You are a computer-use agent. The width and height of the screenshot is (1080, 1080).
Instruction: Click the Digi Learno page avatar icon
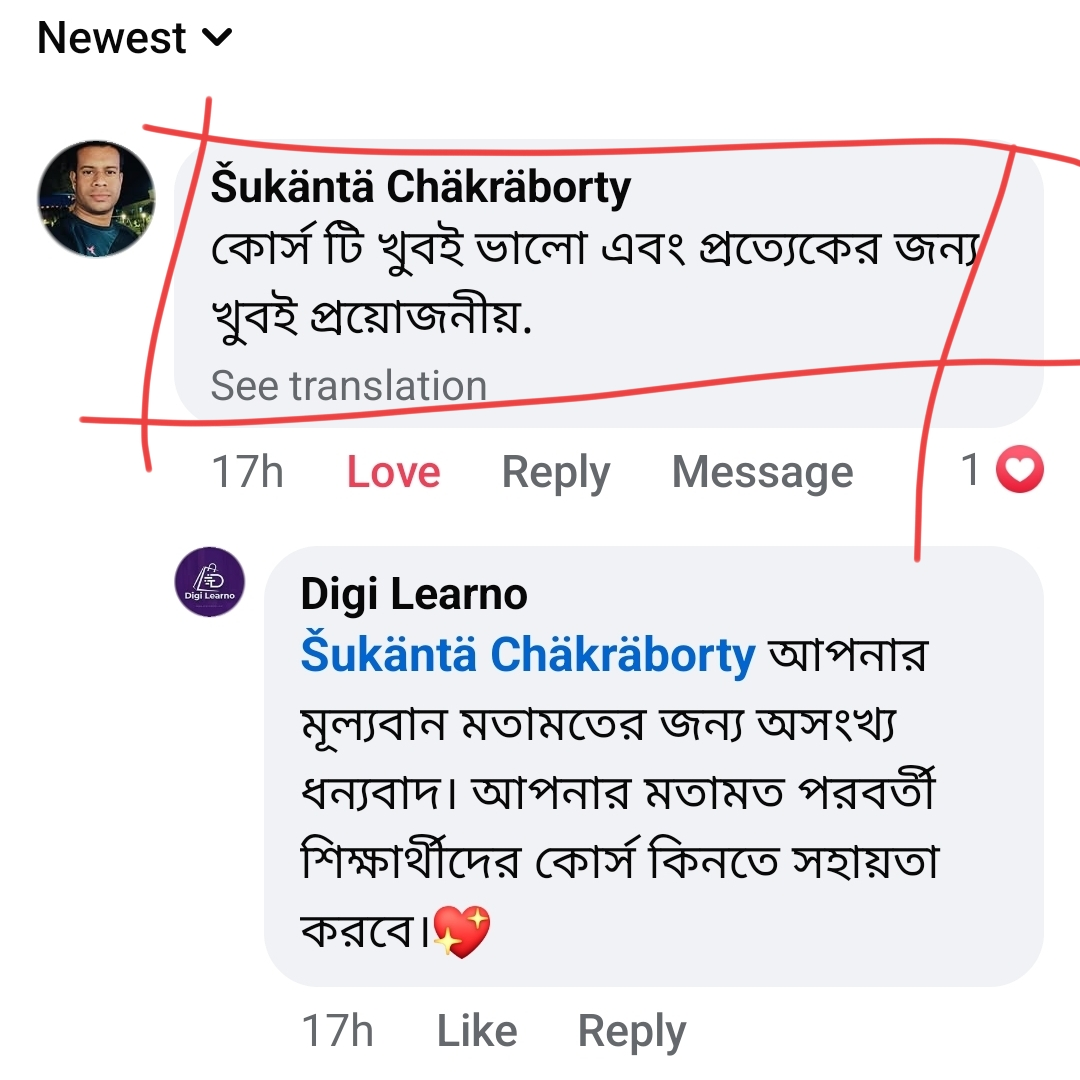209,582
